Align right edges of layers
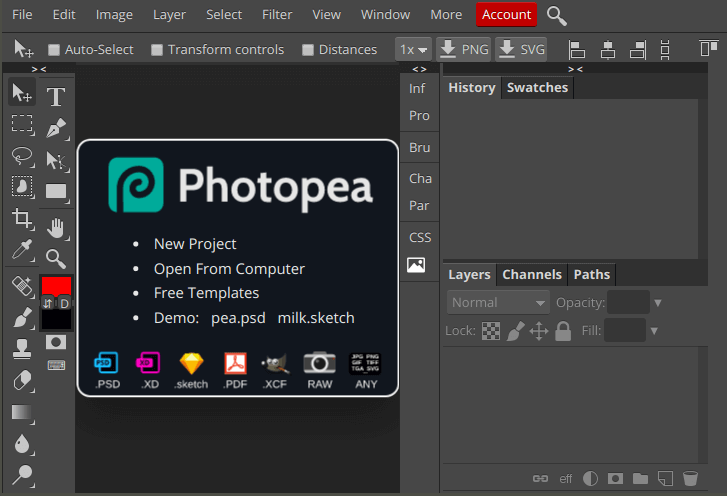This screenshot has width=727, height=496. pyautogui.click(x=638, y=49)
